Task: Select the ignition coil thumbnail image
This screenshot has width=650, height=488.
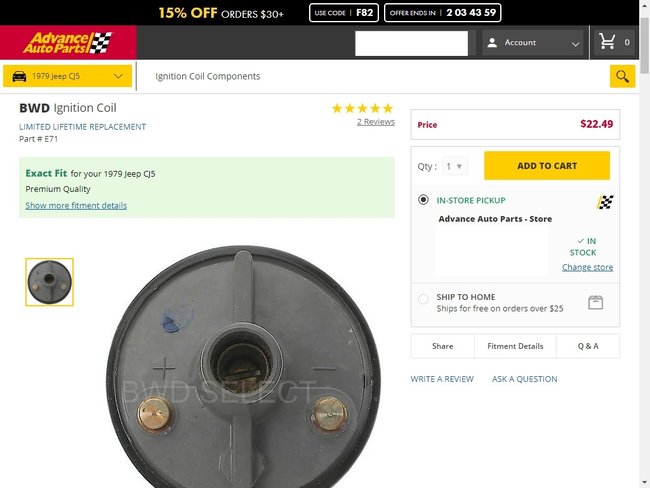Action: pos(49,282)
